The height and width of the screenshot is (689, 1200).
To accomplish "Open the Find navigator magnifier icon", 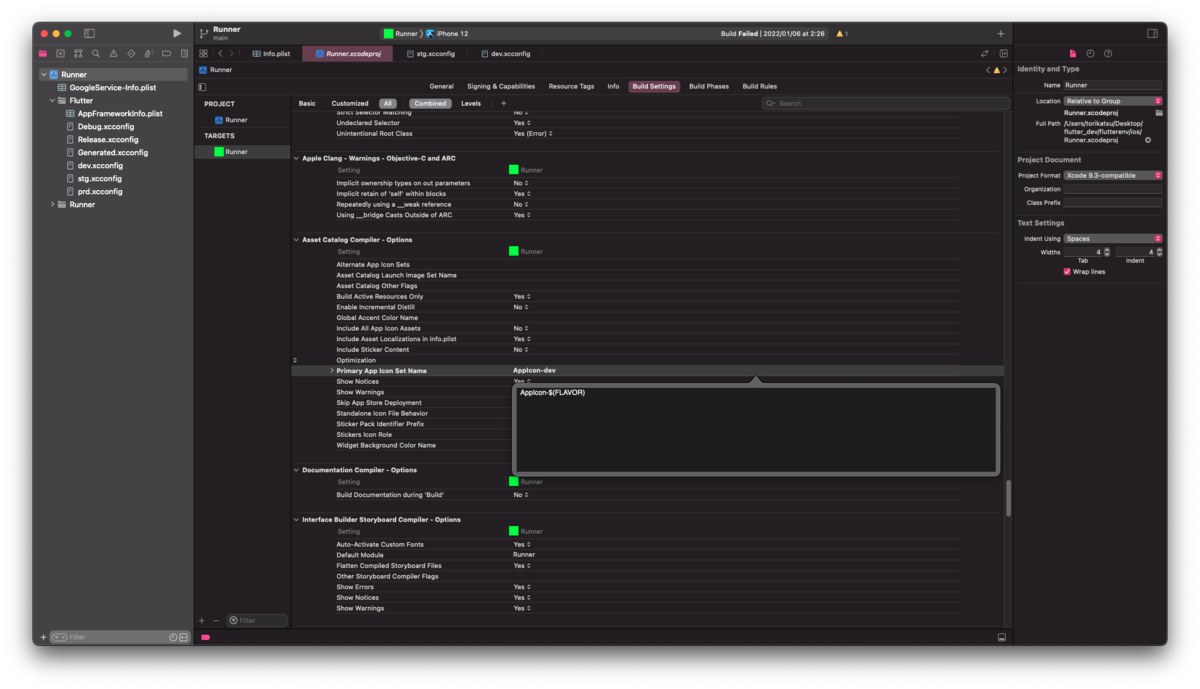I will coord(96,53).
